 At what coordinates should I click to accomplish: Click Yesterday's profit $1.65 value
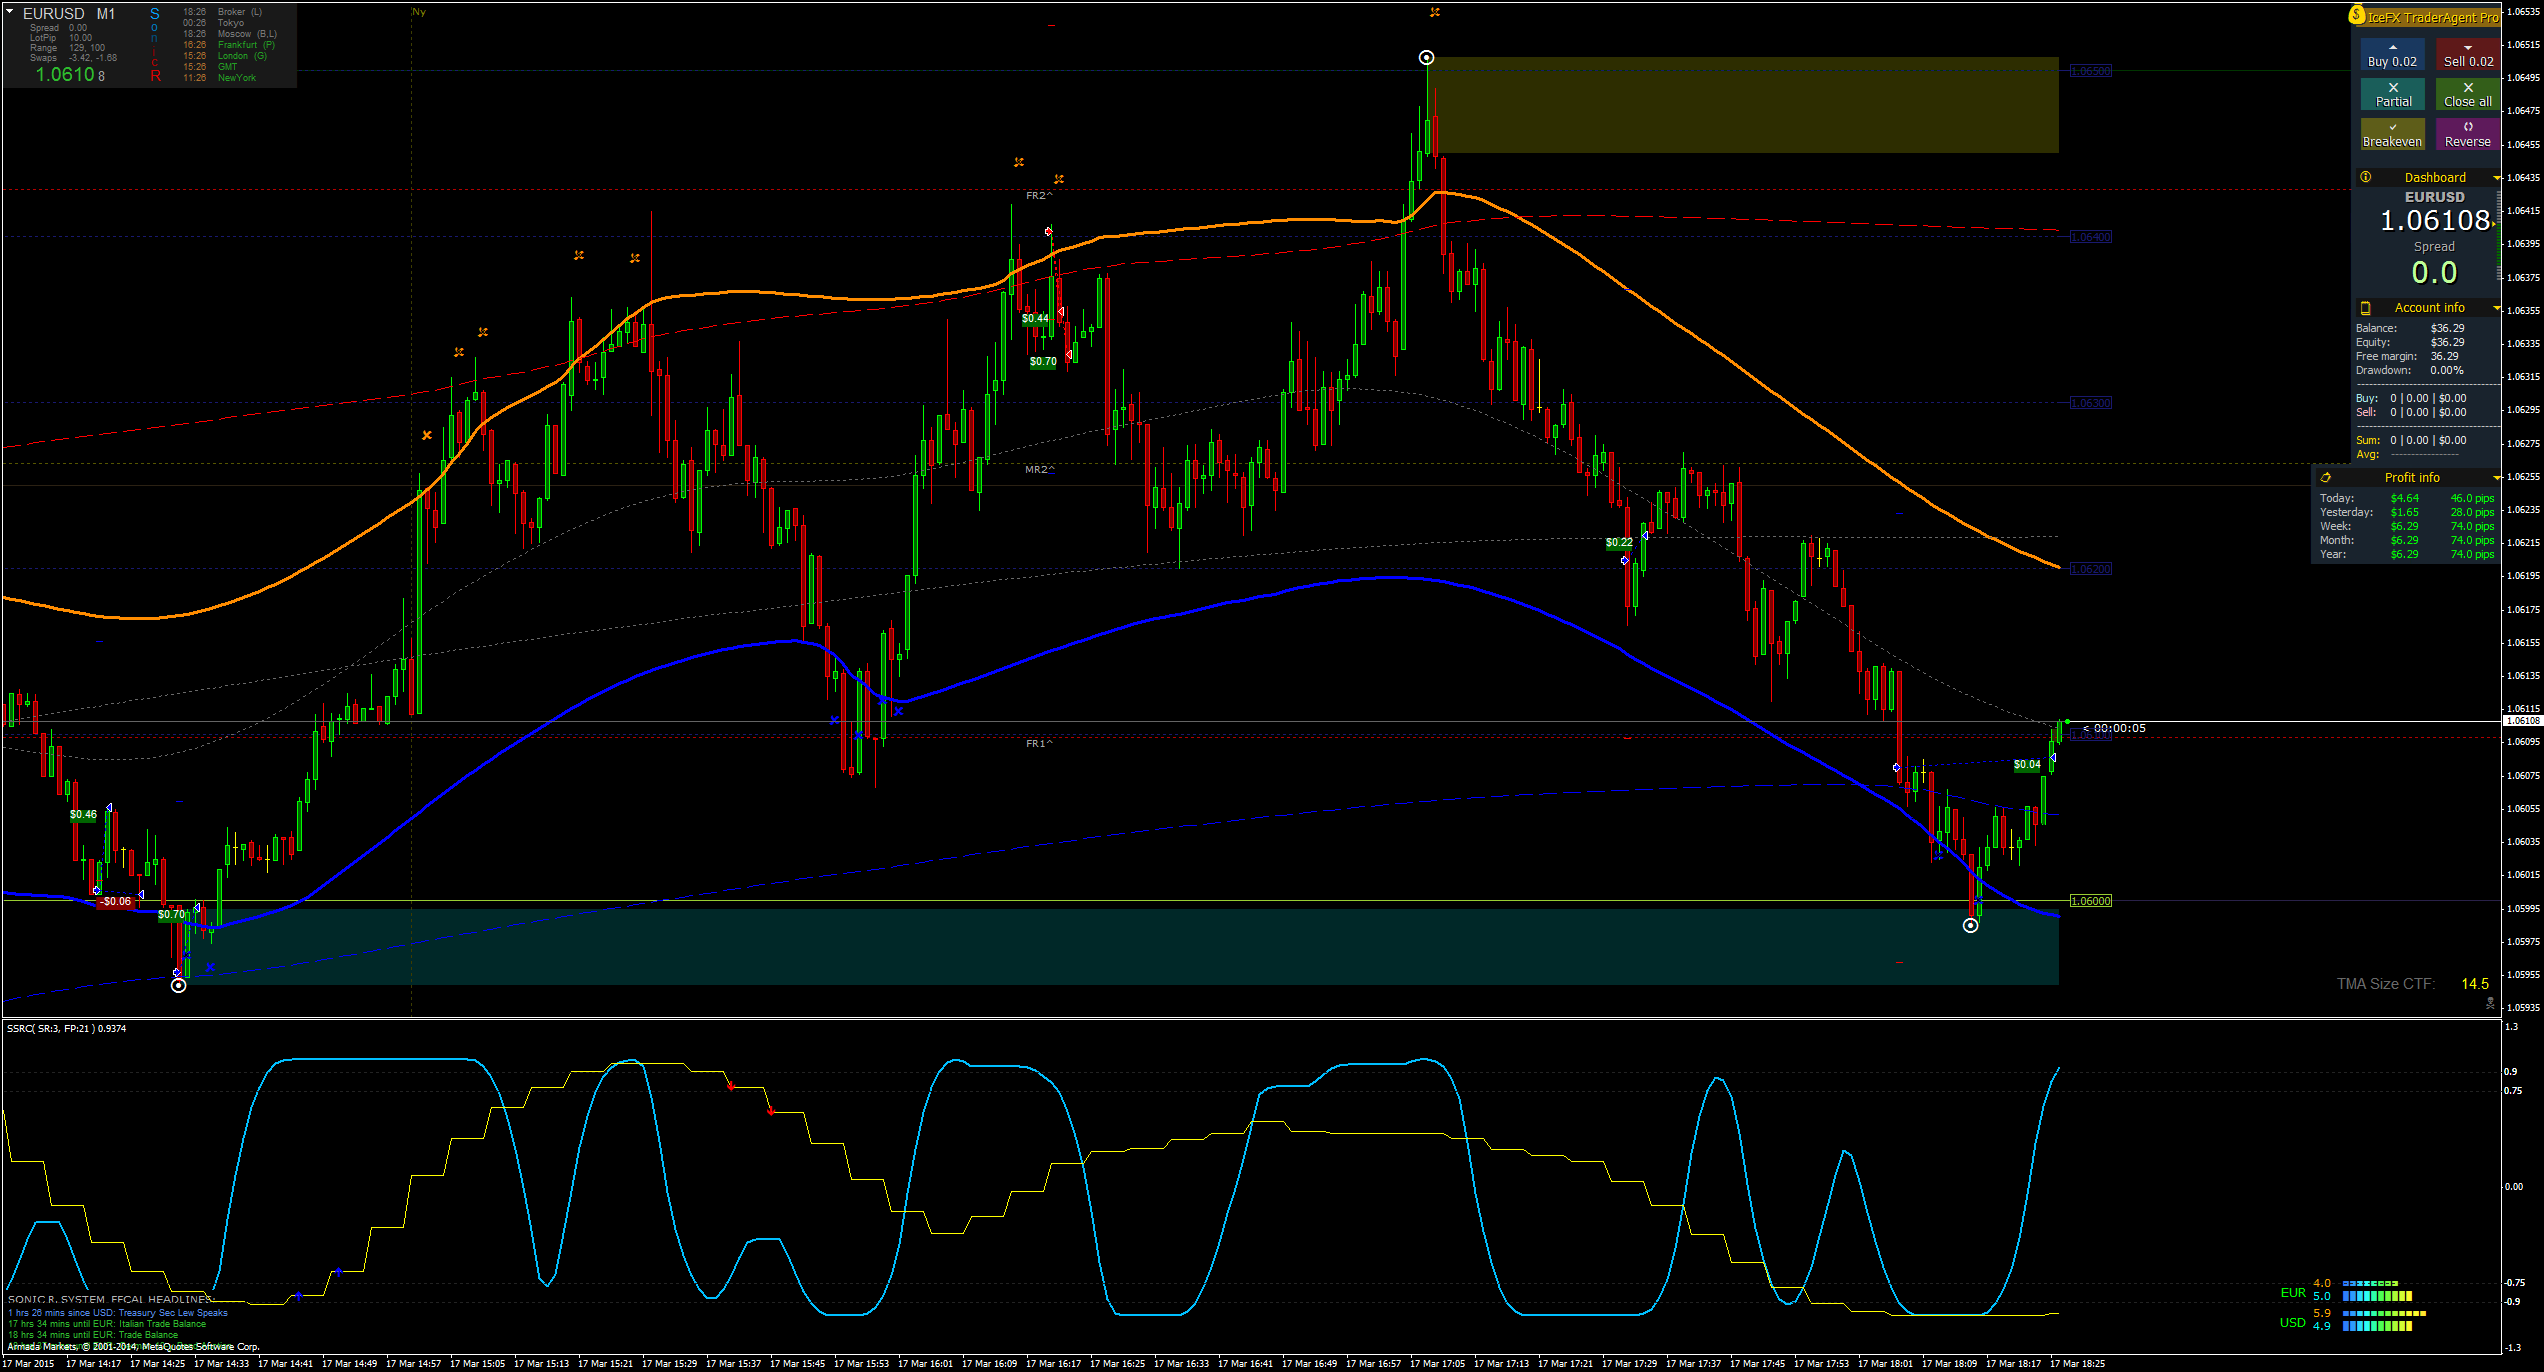[2404, 512]
